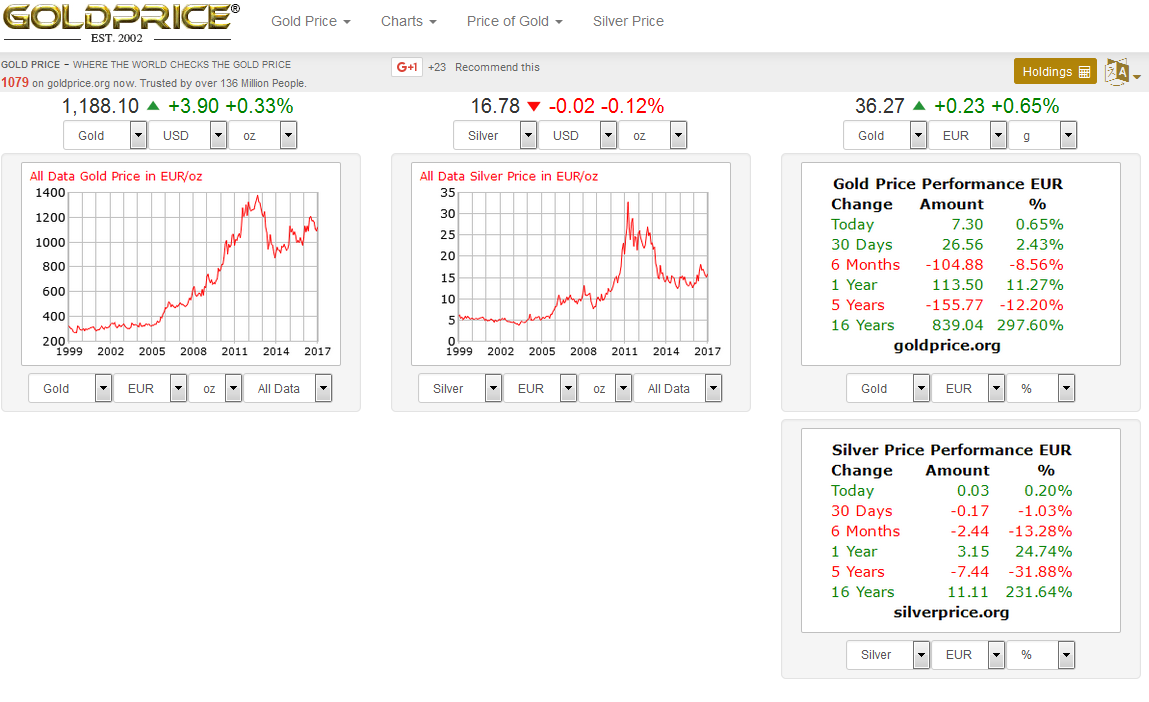Open the Silver metal dropdown under 16.78
This screenshot has width=1149, height=702.
point(495,136)
